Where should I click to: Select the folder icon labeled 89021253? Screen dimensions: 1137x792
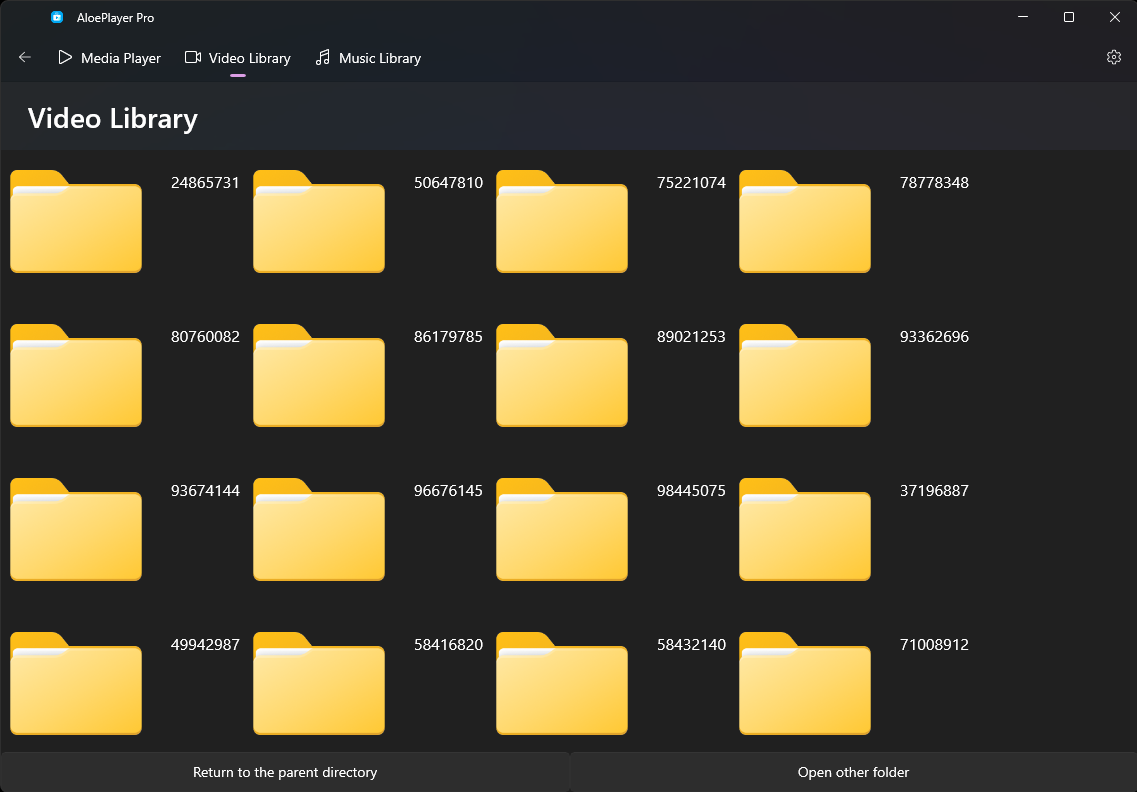(562, 376)
